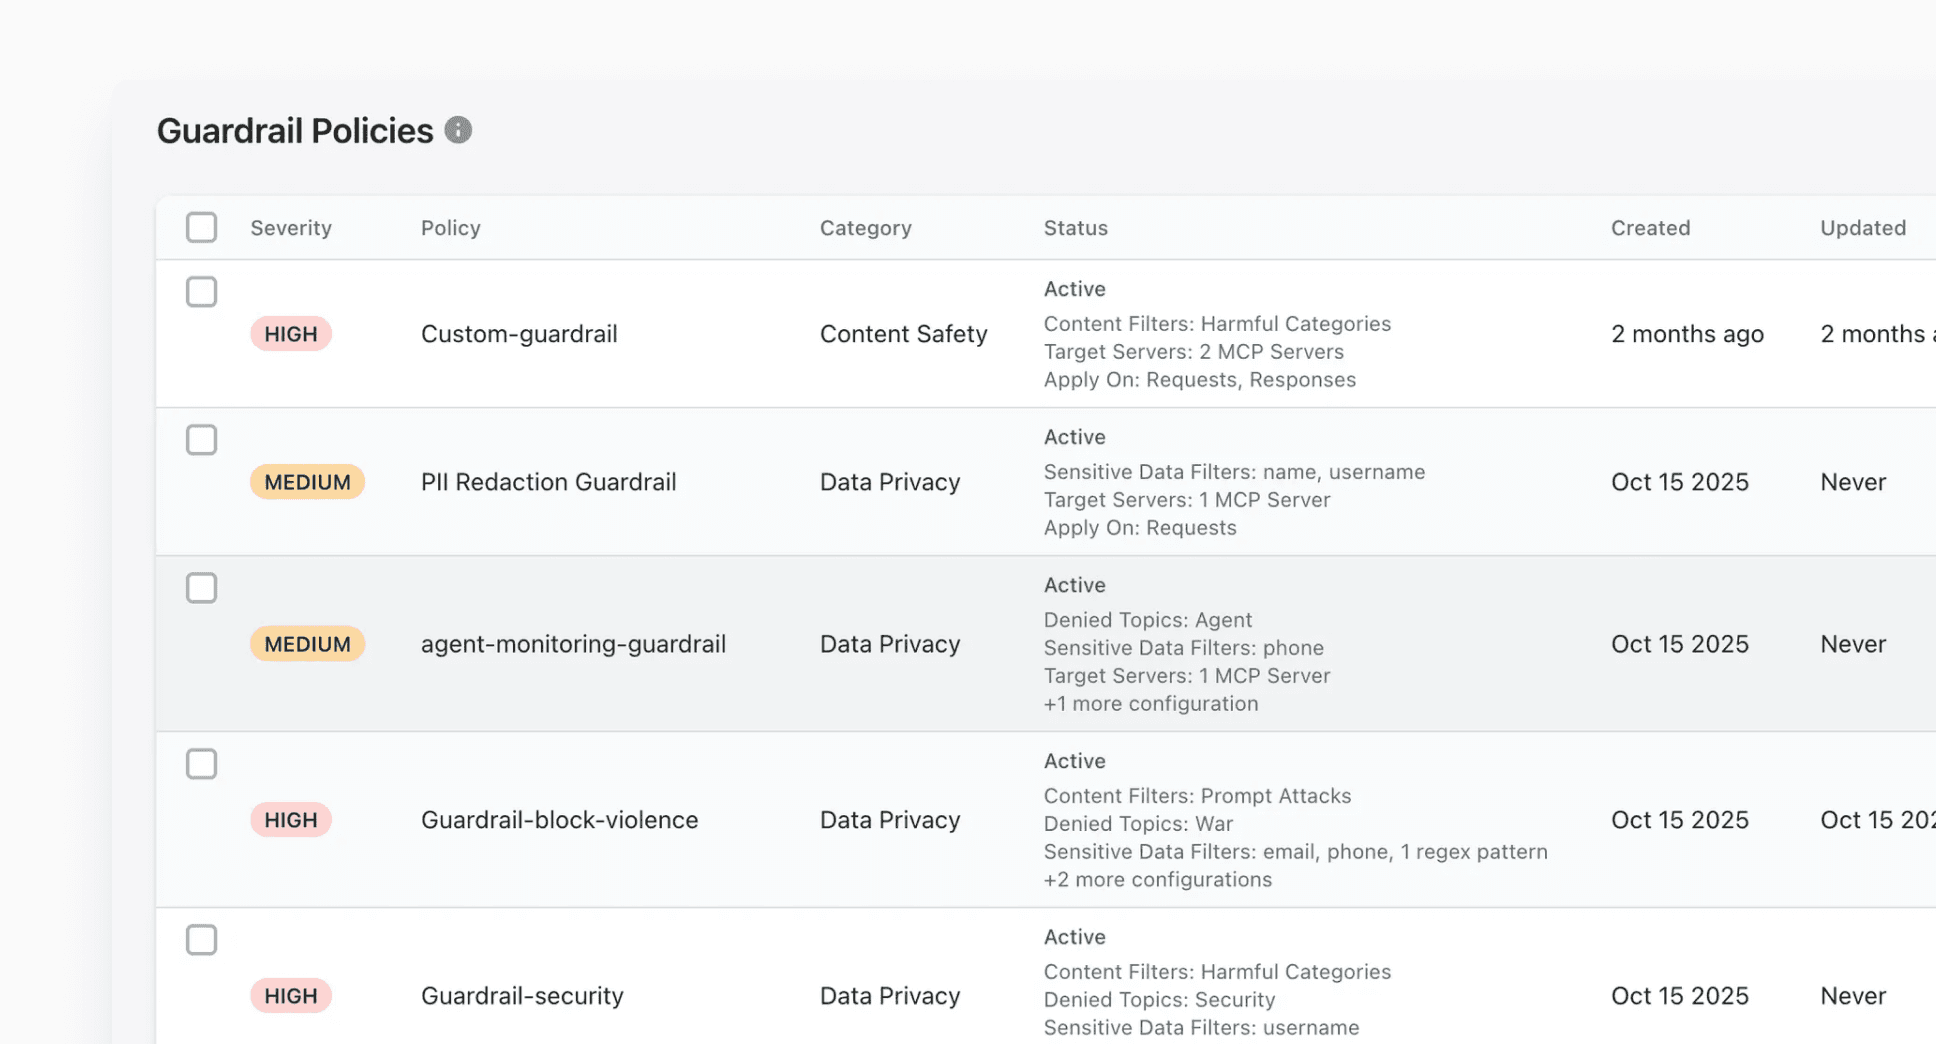Expand '+2 more configurations' text
The height and width of the screenshot is (1044, 1936).
(1157, 880)
